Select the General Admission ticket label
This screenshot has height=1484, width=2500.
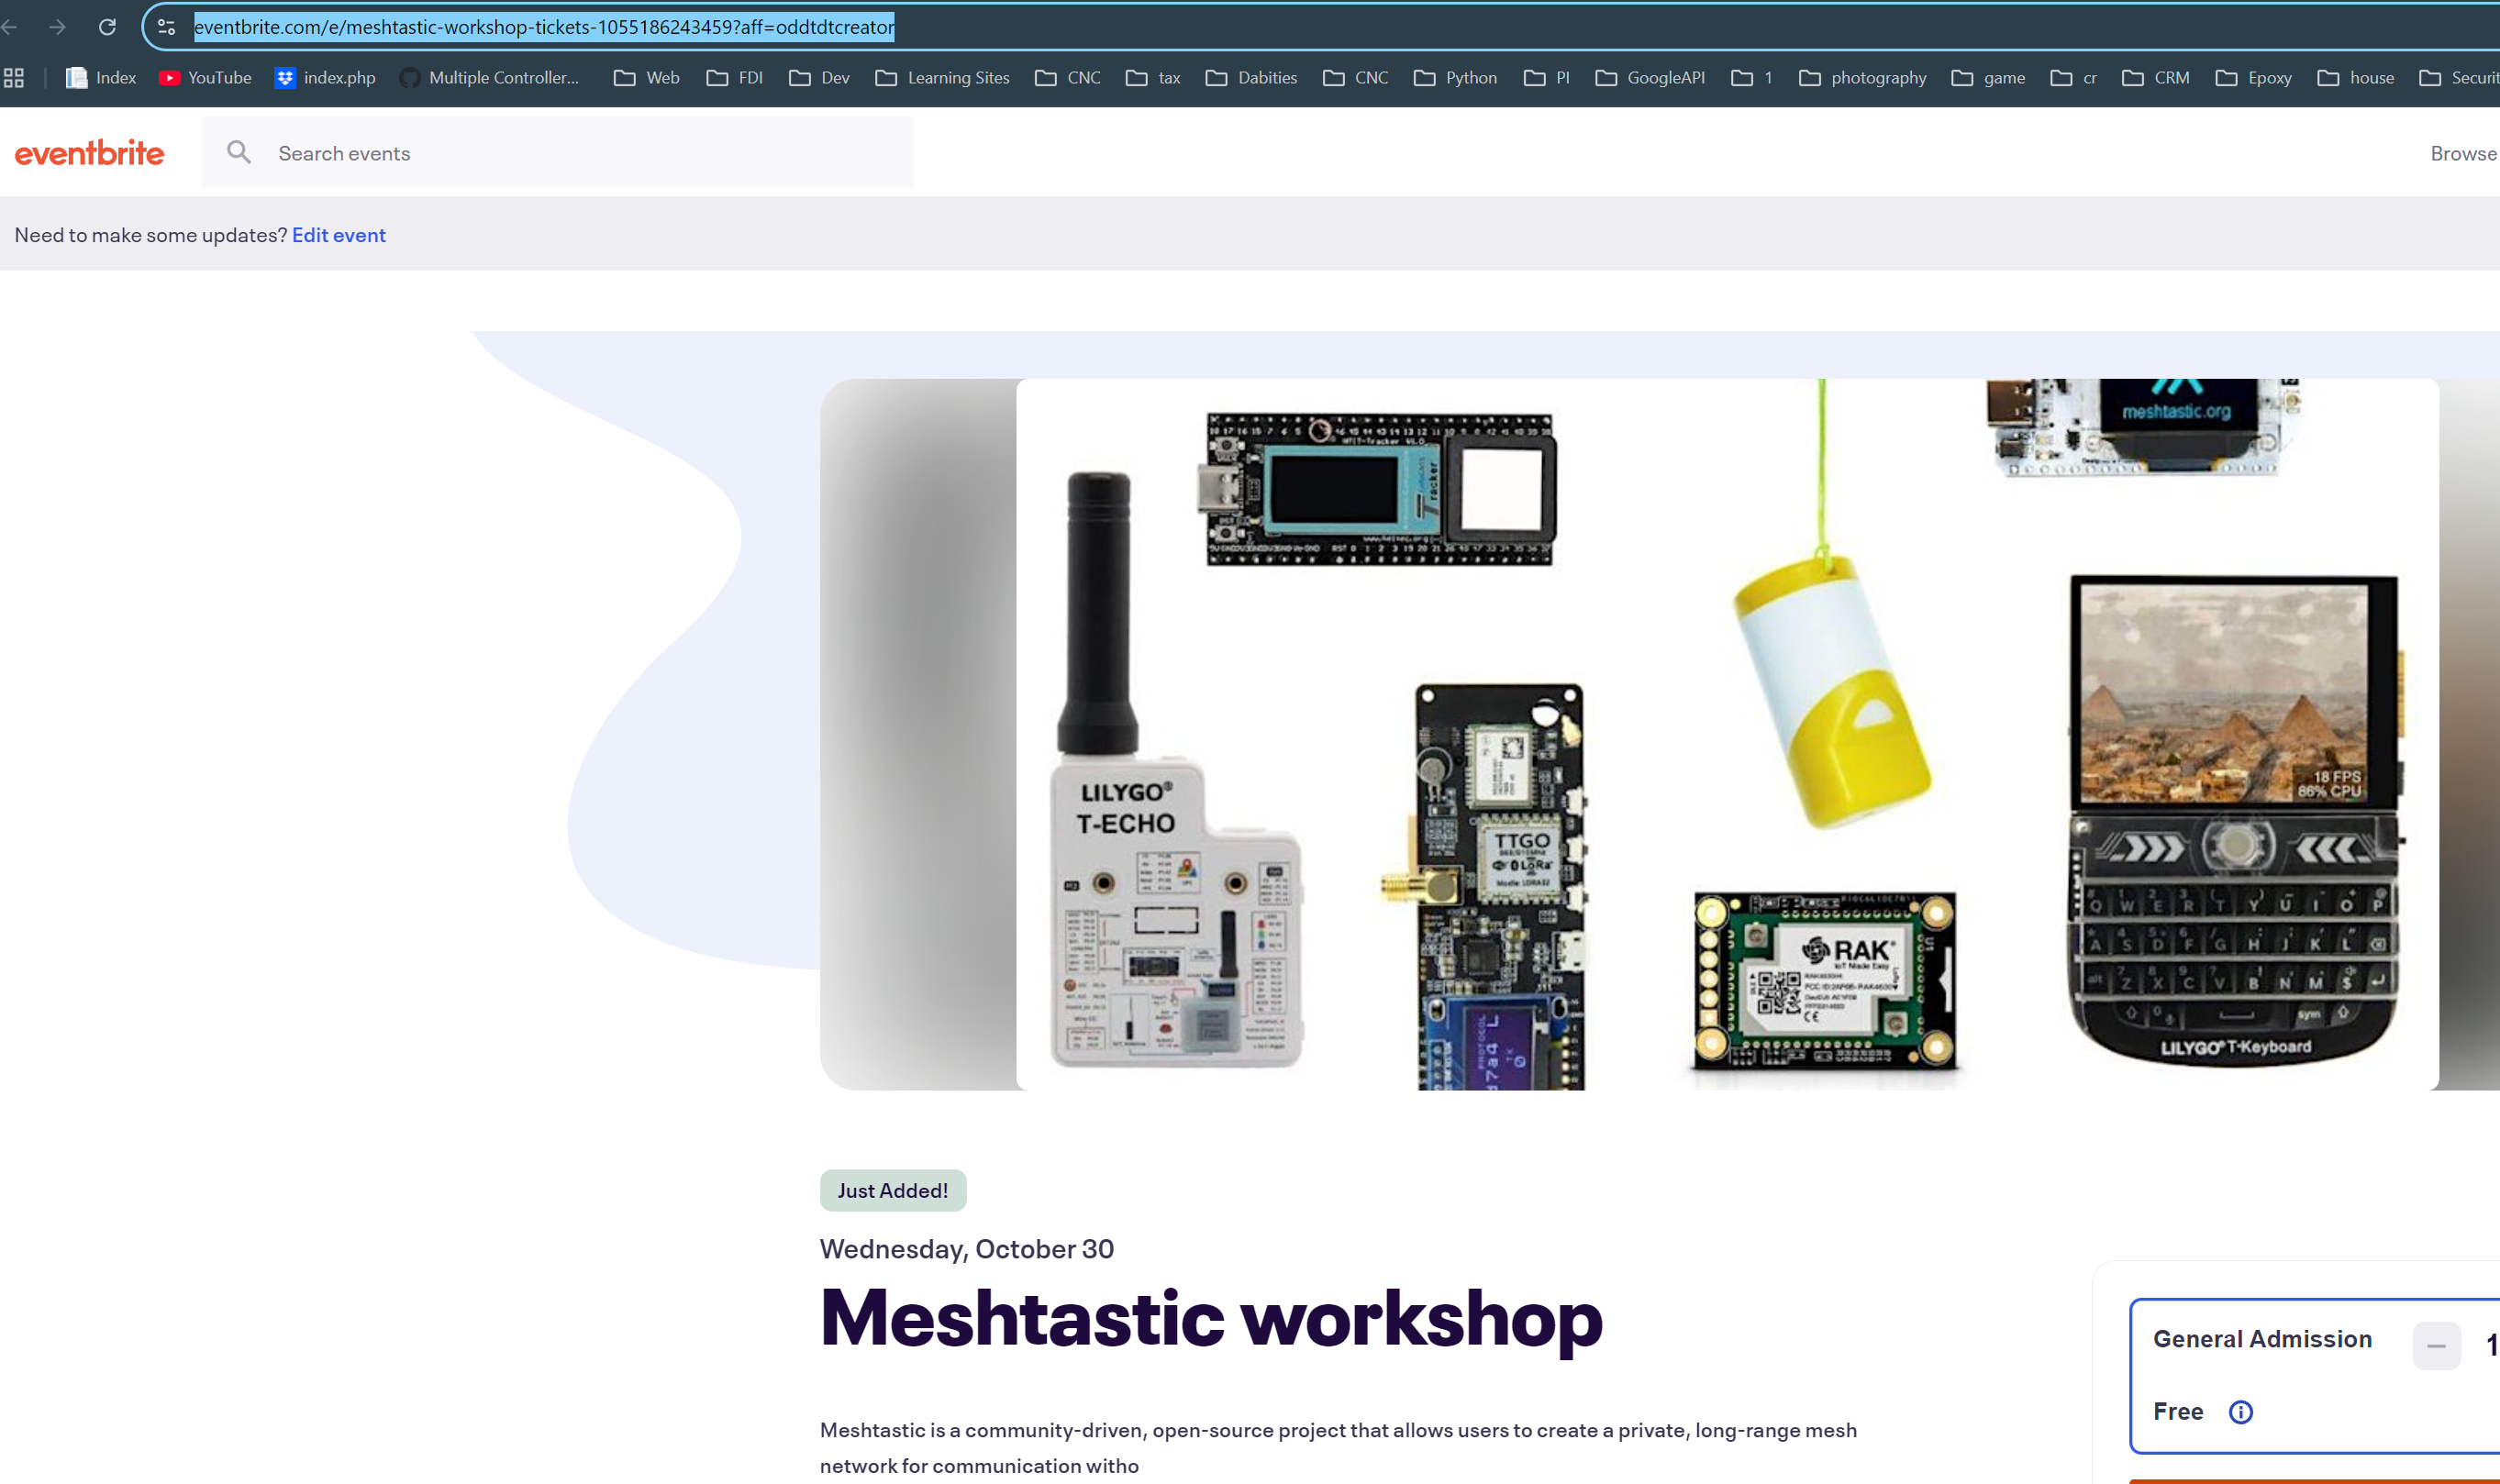[x=2262, y=1339]
